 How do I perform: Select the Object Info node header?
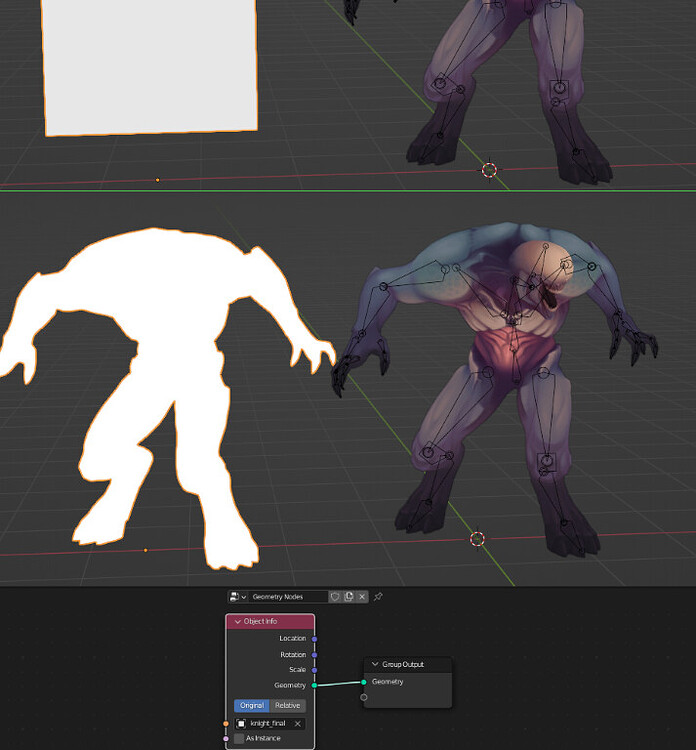(x=270, y=621)
